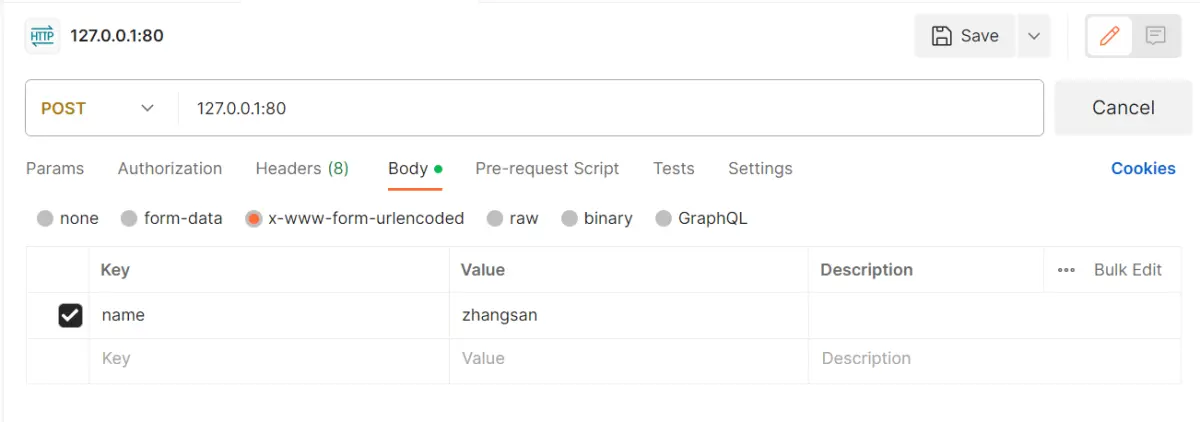The height and width of the screenshot is (422, 1200).
Task: Choose the binary body option
Action: pos(569,218)
